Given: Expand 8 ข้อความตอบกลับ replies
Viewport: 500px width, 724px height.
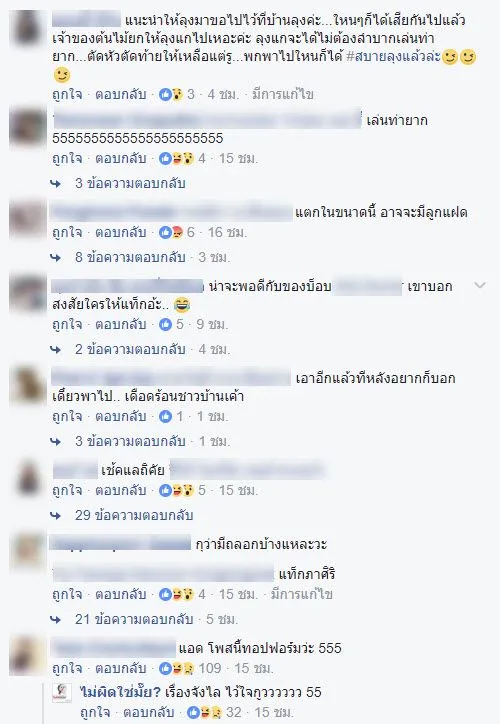Looking at the screenshot, I should pyautogui.click(x=130, y=257).
